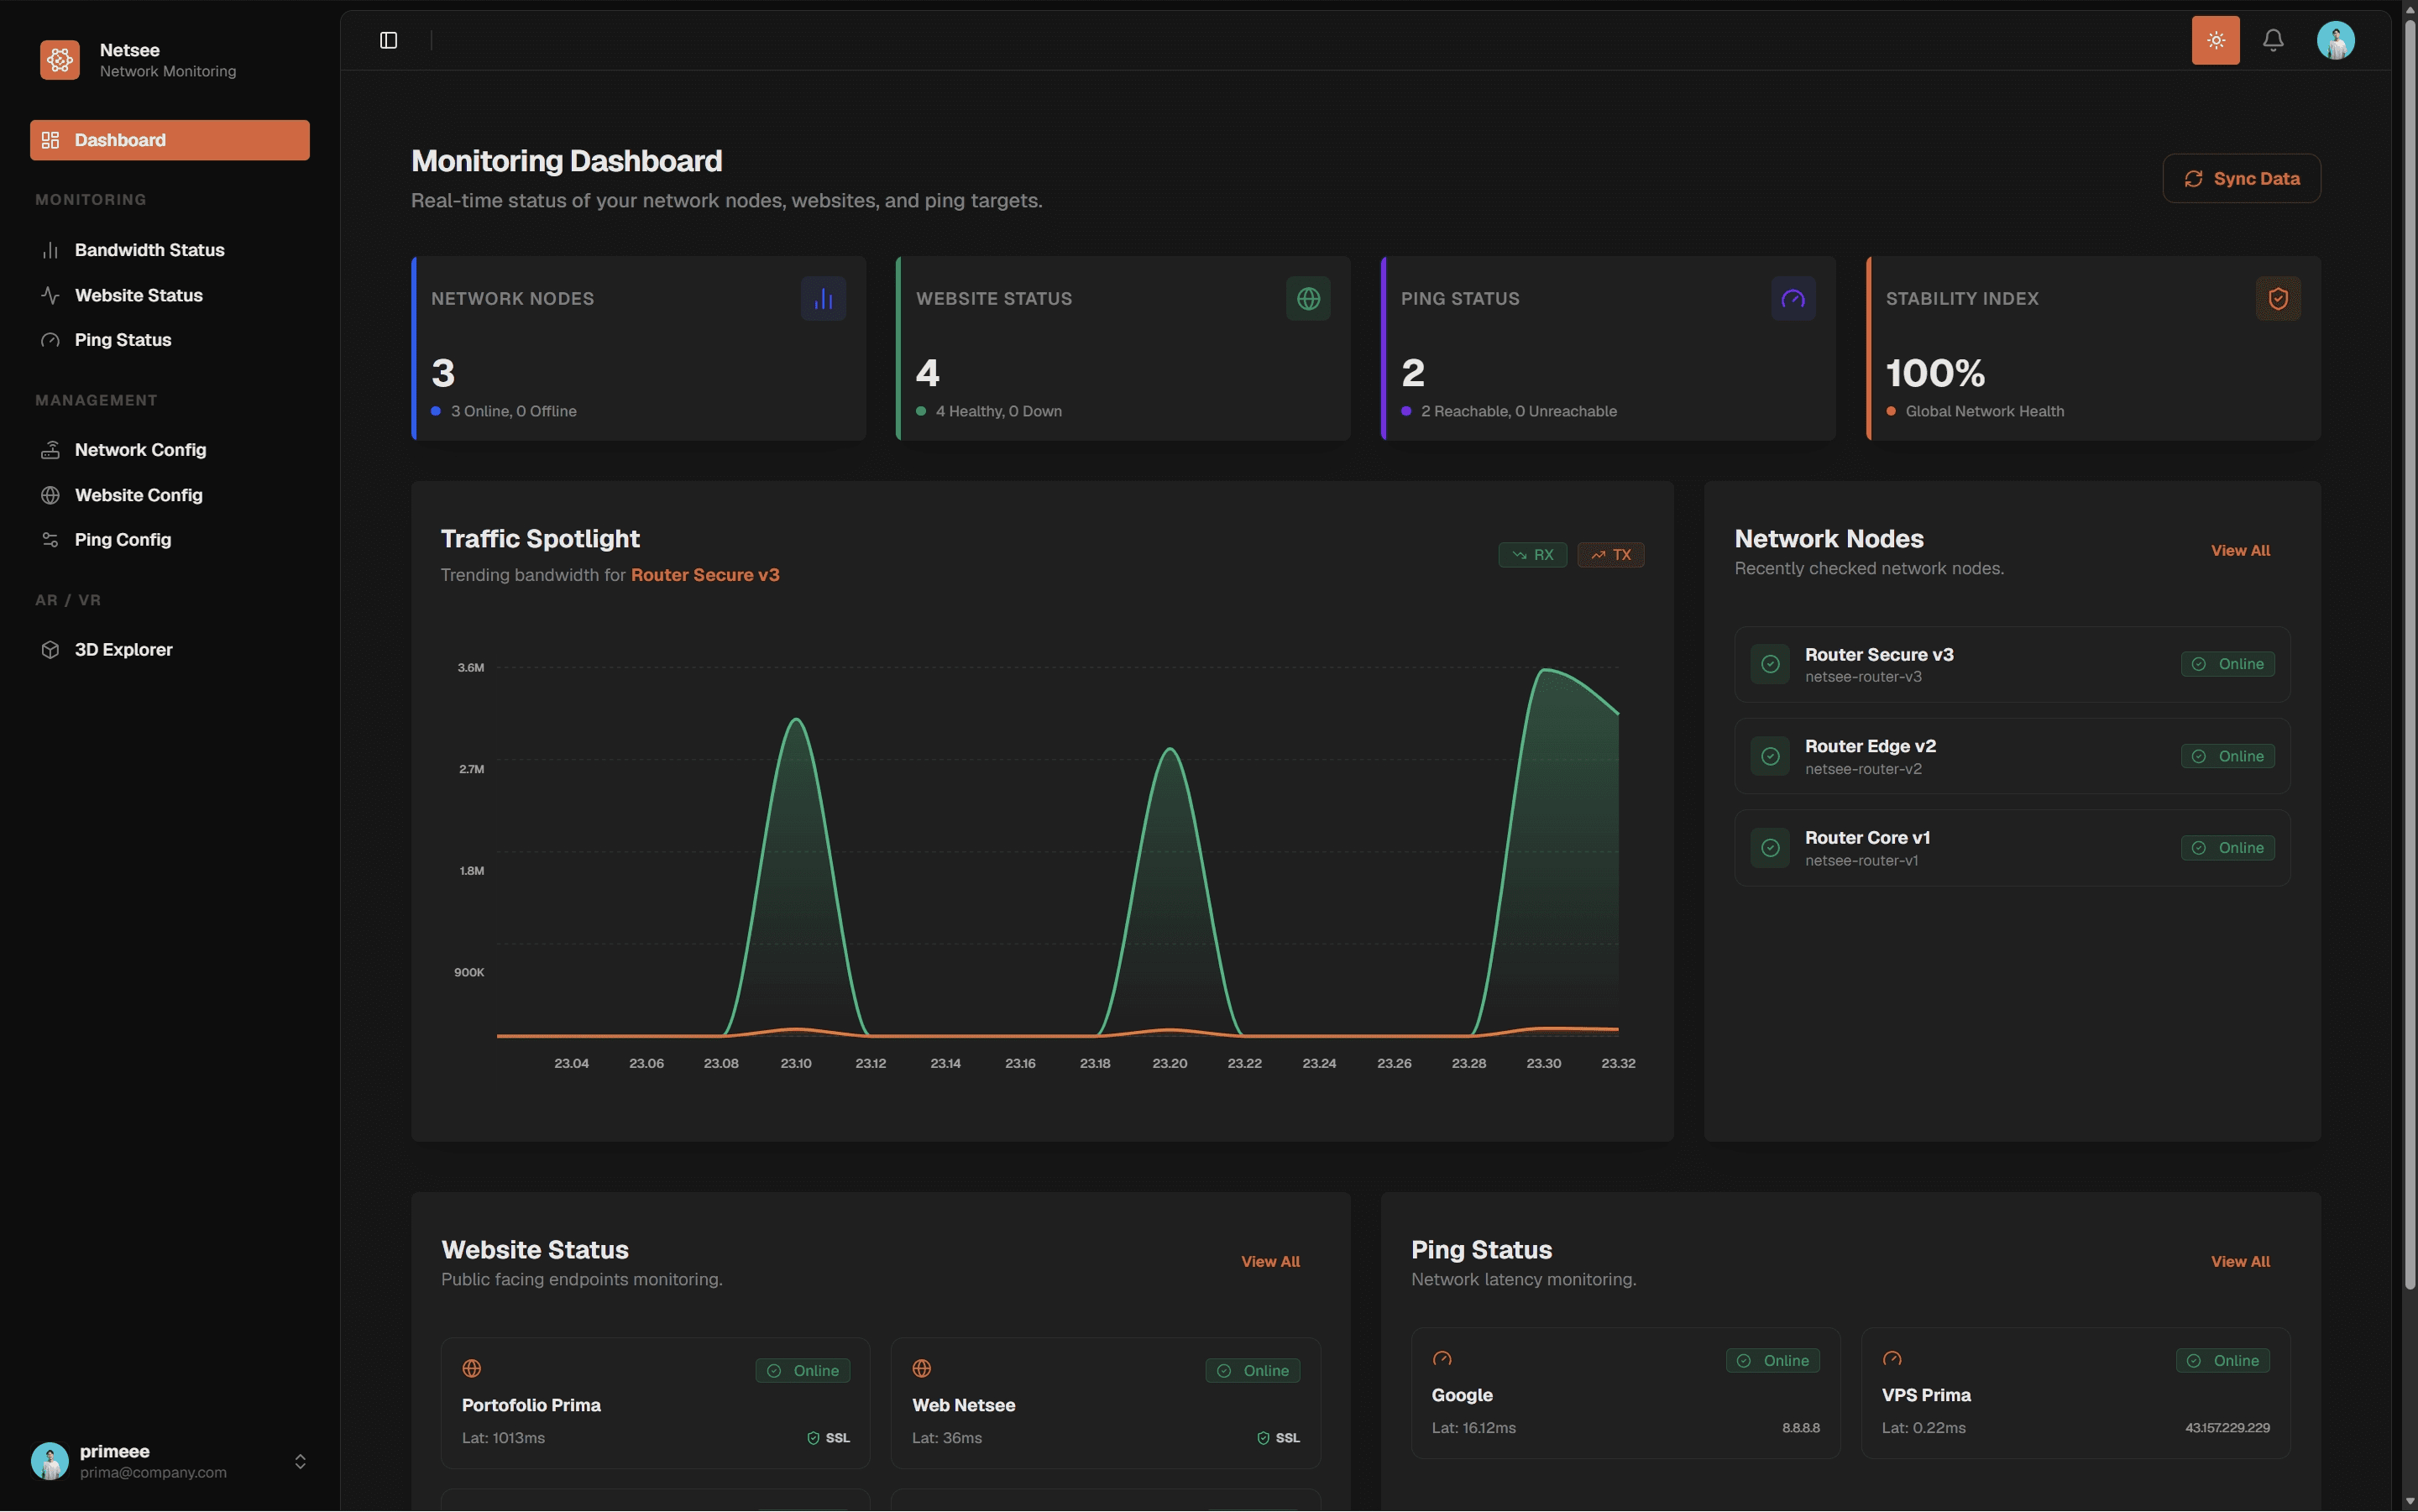
Task: Click the Stability Index 100% card
Action: 2093,348
